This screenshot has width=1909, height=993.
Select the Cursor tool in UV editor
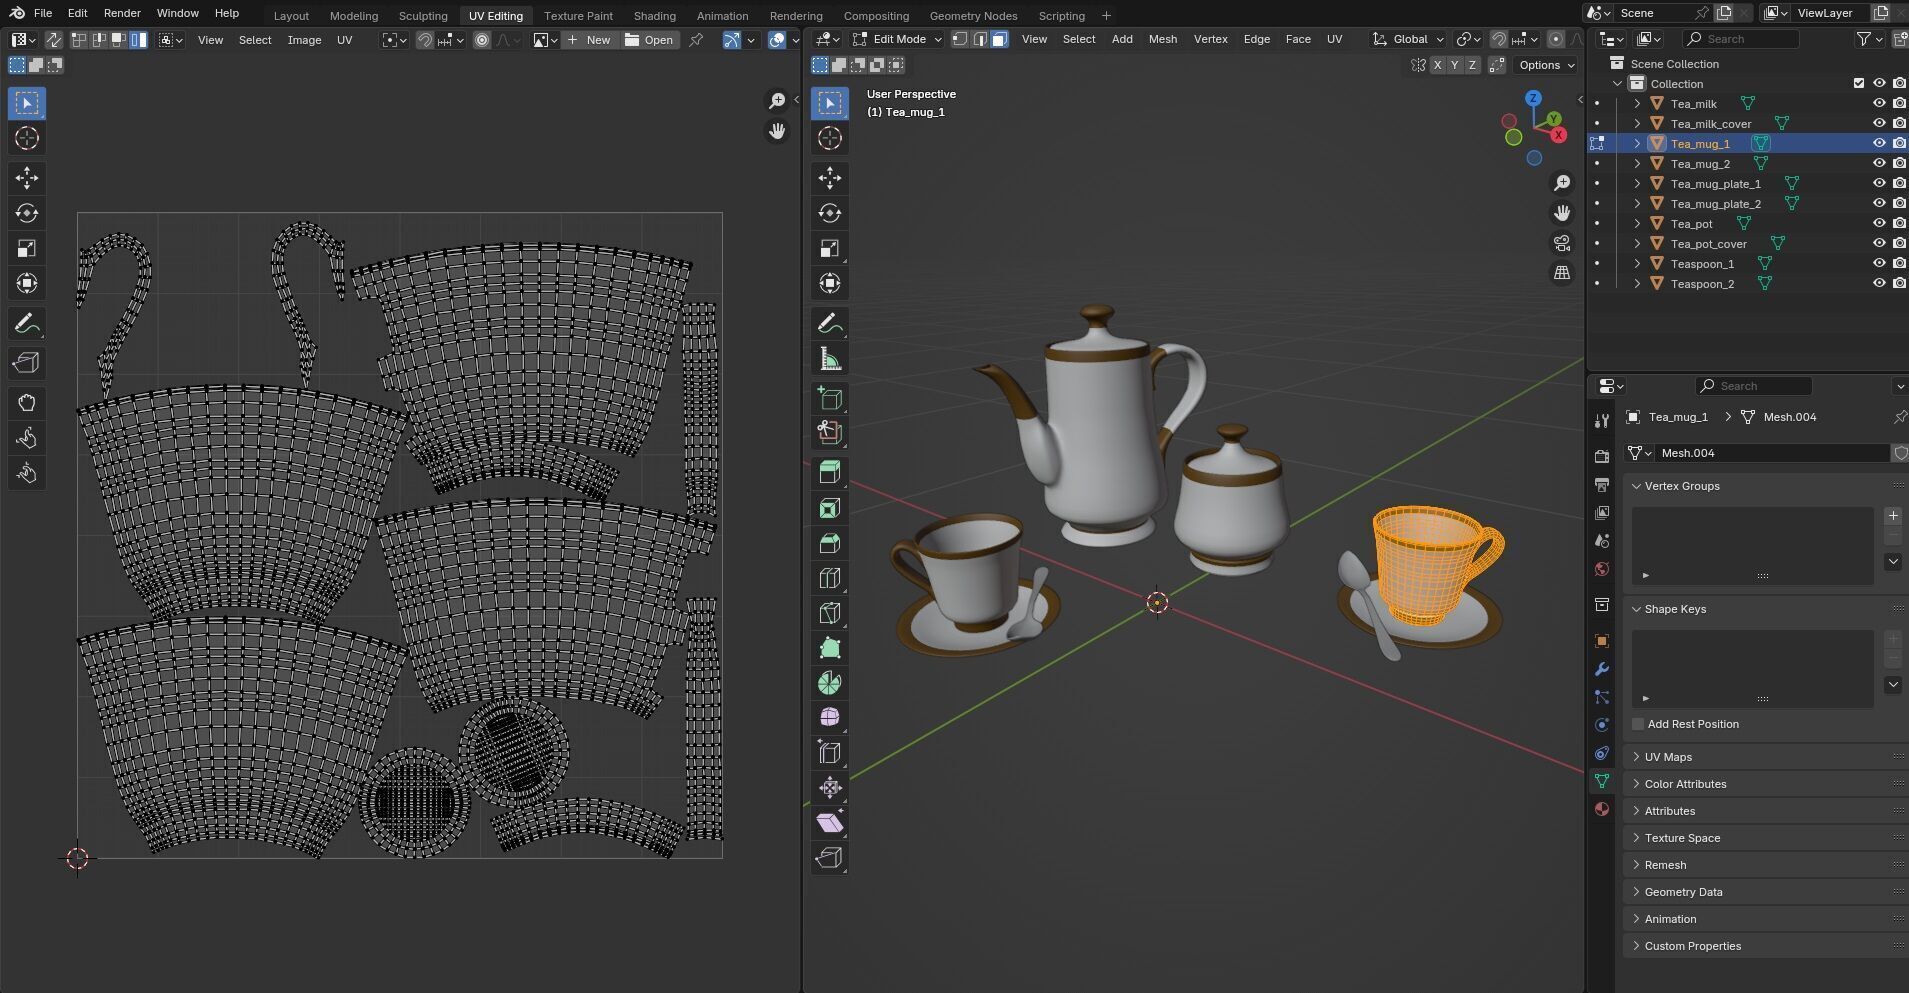click(27, 138)
